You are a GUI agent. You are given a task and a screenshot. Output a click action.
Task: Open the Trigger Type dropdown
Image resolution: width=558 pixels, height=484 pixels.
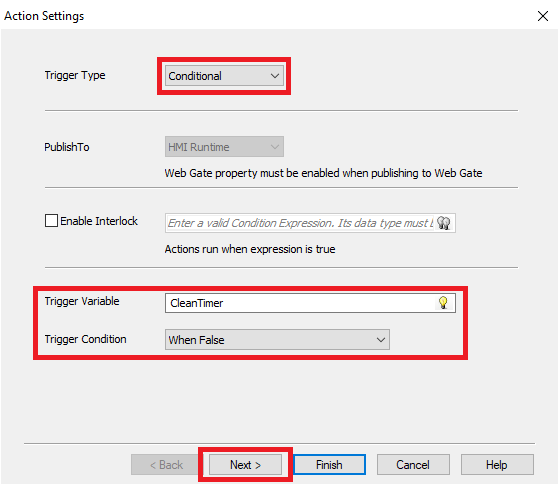pyautogui.click(x=224, y=76)
